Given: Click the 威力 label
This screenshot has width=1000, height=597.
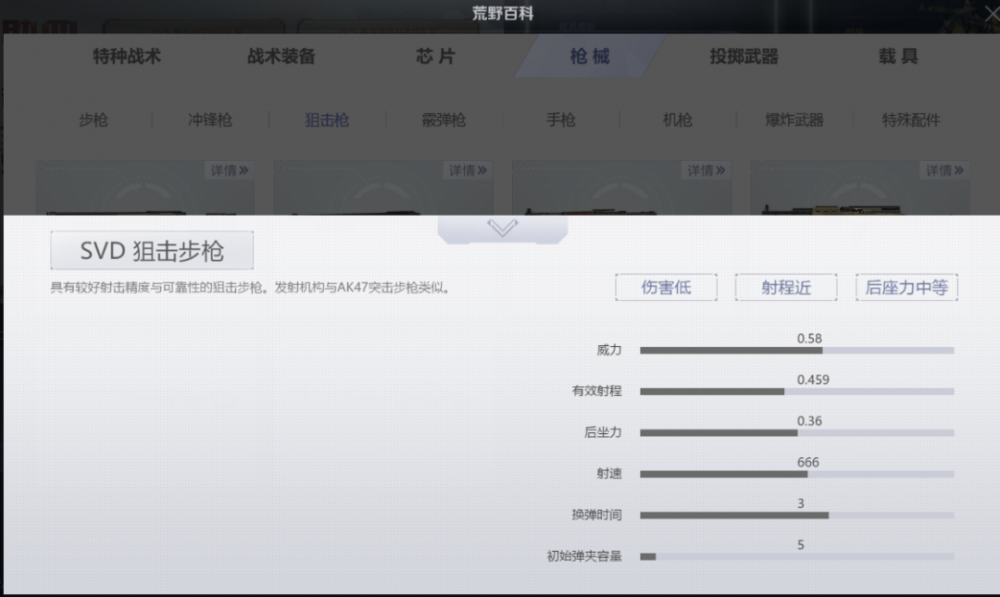Looking at the screenshot, I should 608,350.
